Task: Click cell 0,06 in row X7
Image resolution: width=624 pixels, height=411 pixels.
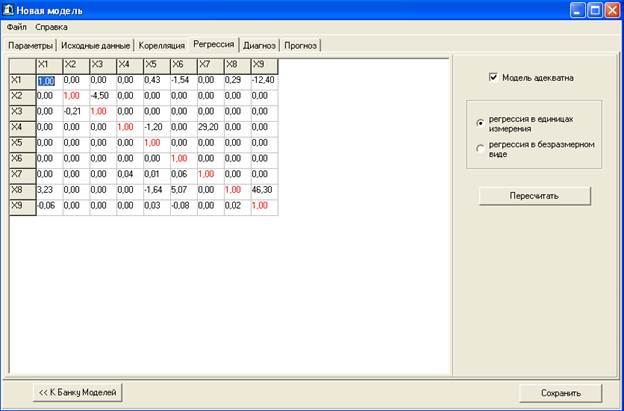Action: 183,176
